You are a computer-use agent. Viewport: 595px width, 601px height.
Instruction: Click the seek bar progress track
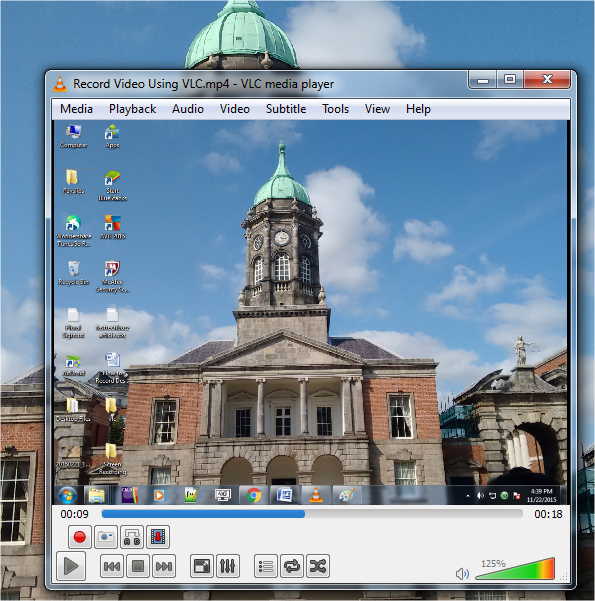pyautogui.click(x=312, y=514)
